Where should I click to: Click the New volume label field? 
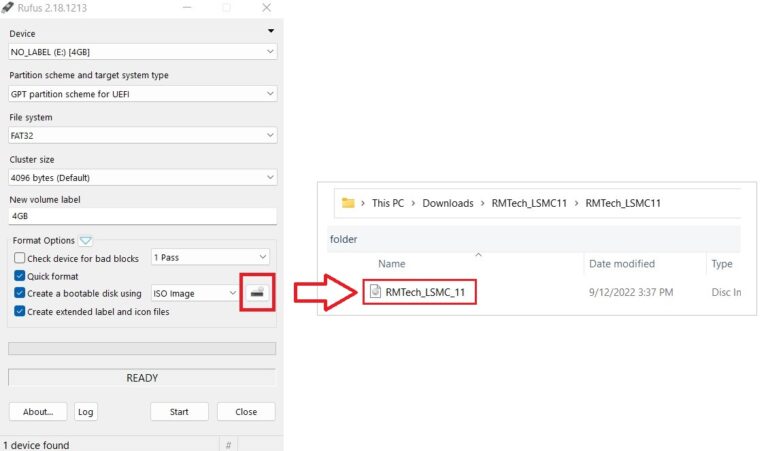coord(143,216)
